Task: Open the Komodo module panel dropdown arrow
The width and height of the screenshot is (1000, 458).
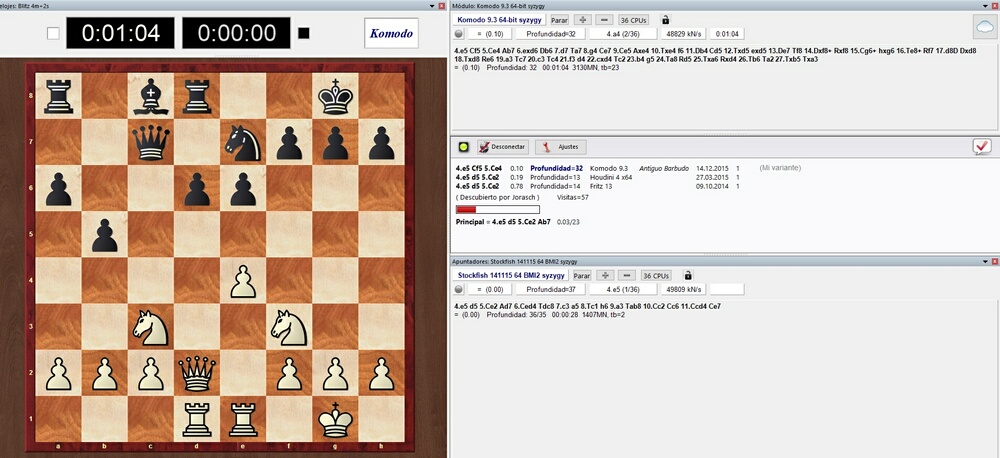Action: coord(985,6)
